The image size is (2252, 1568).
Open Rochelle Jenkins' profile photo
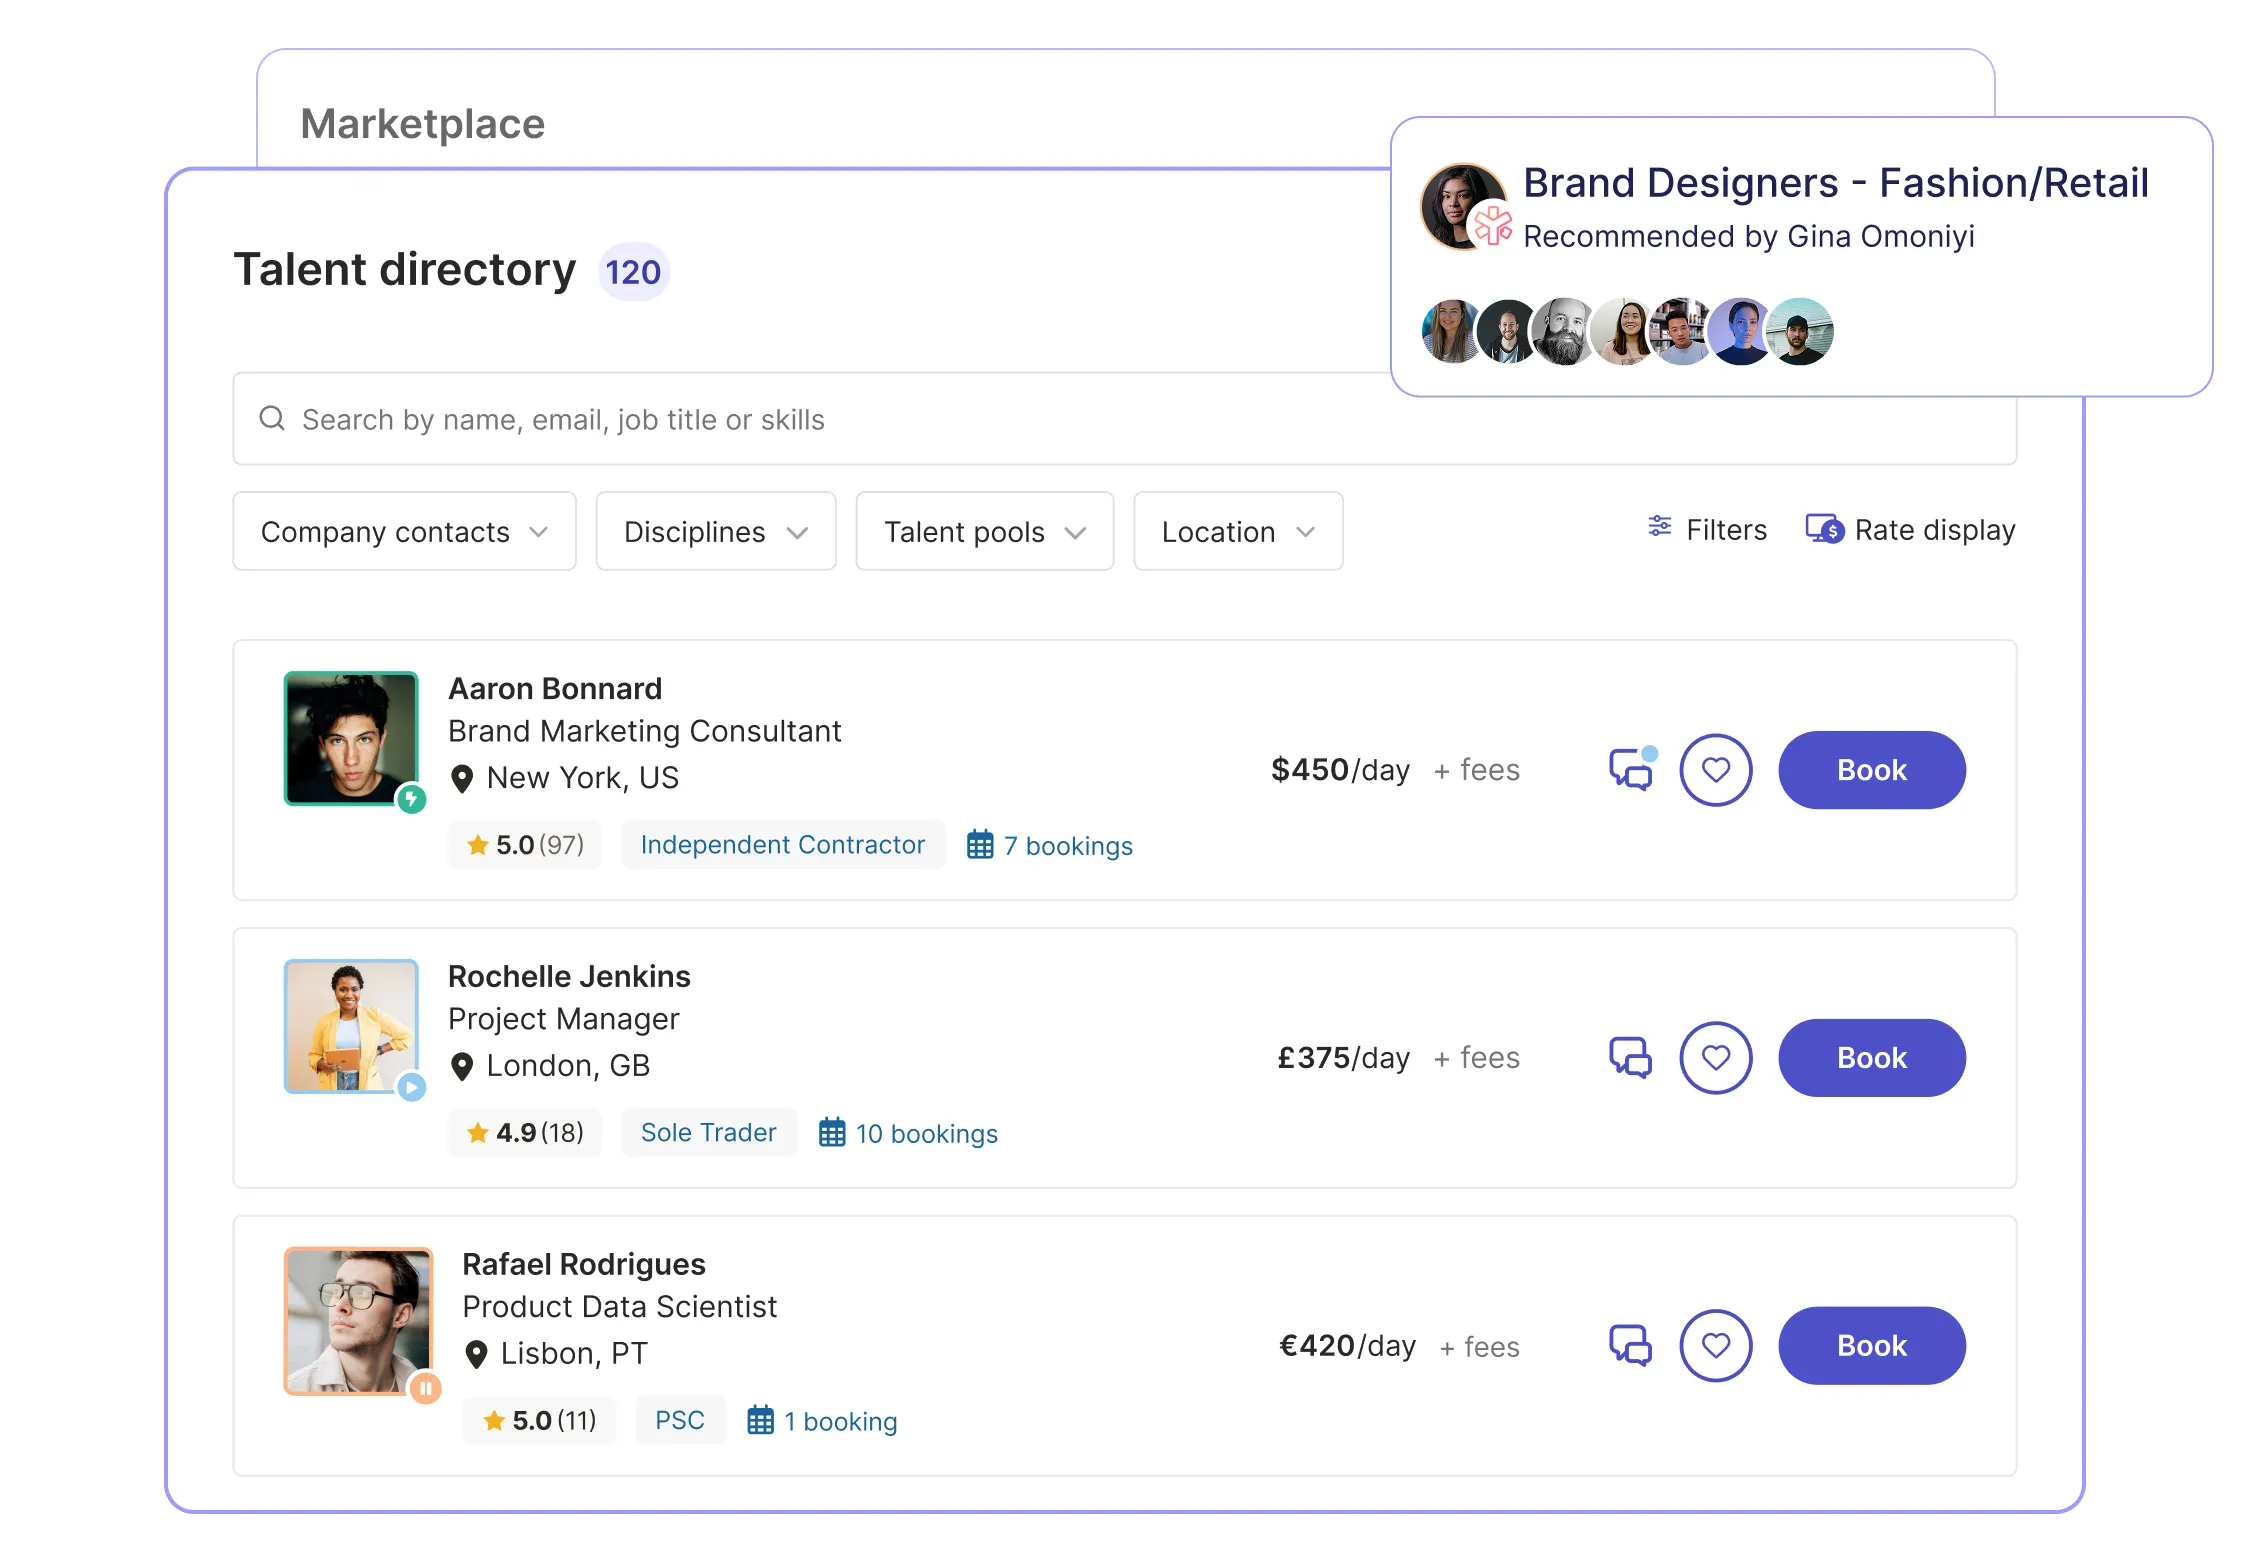click(351, 1026)
